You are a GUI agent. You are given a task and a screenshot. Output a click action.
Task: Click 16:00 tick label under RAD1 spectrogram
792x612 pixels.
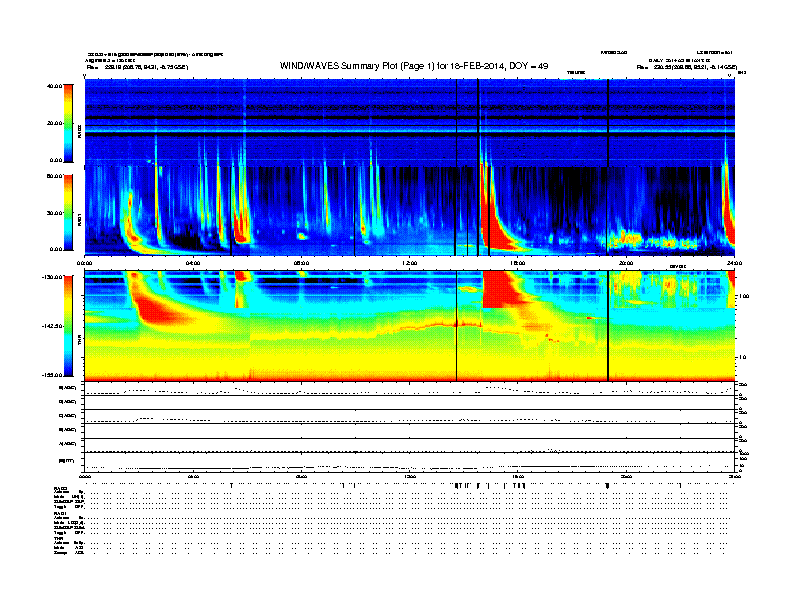[518, 263]
